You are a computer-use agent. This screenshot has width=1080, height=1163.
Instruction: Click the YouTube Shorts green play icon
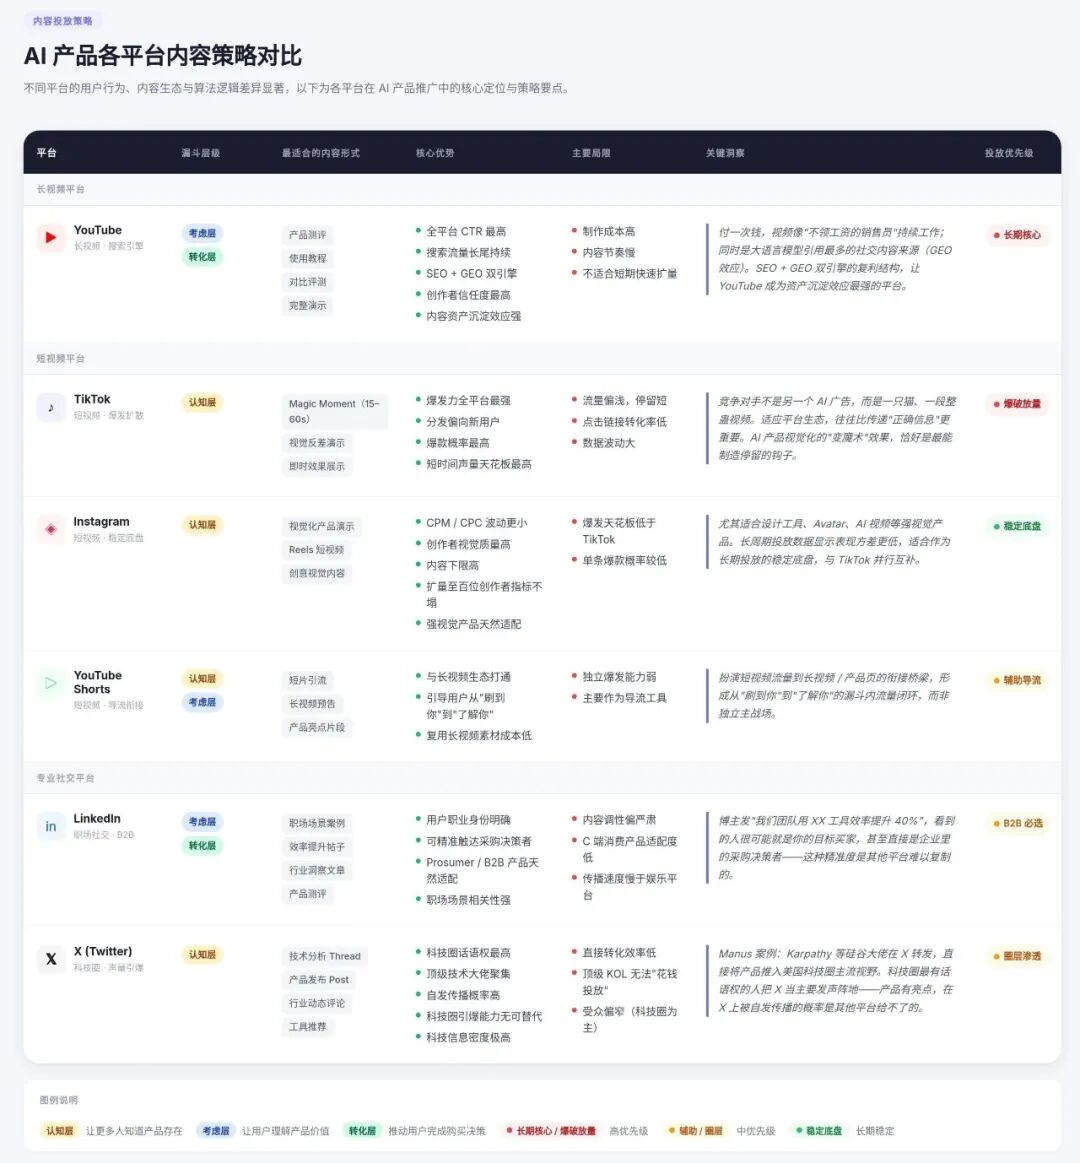point(50,683)
